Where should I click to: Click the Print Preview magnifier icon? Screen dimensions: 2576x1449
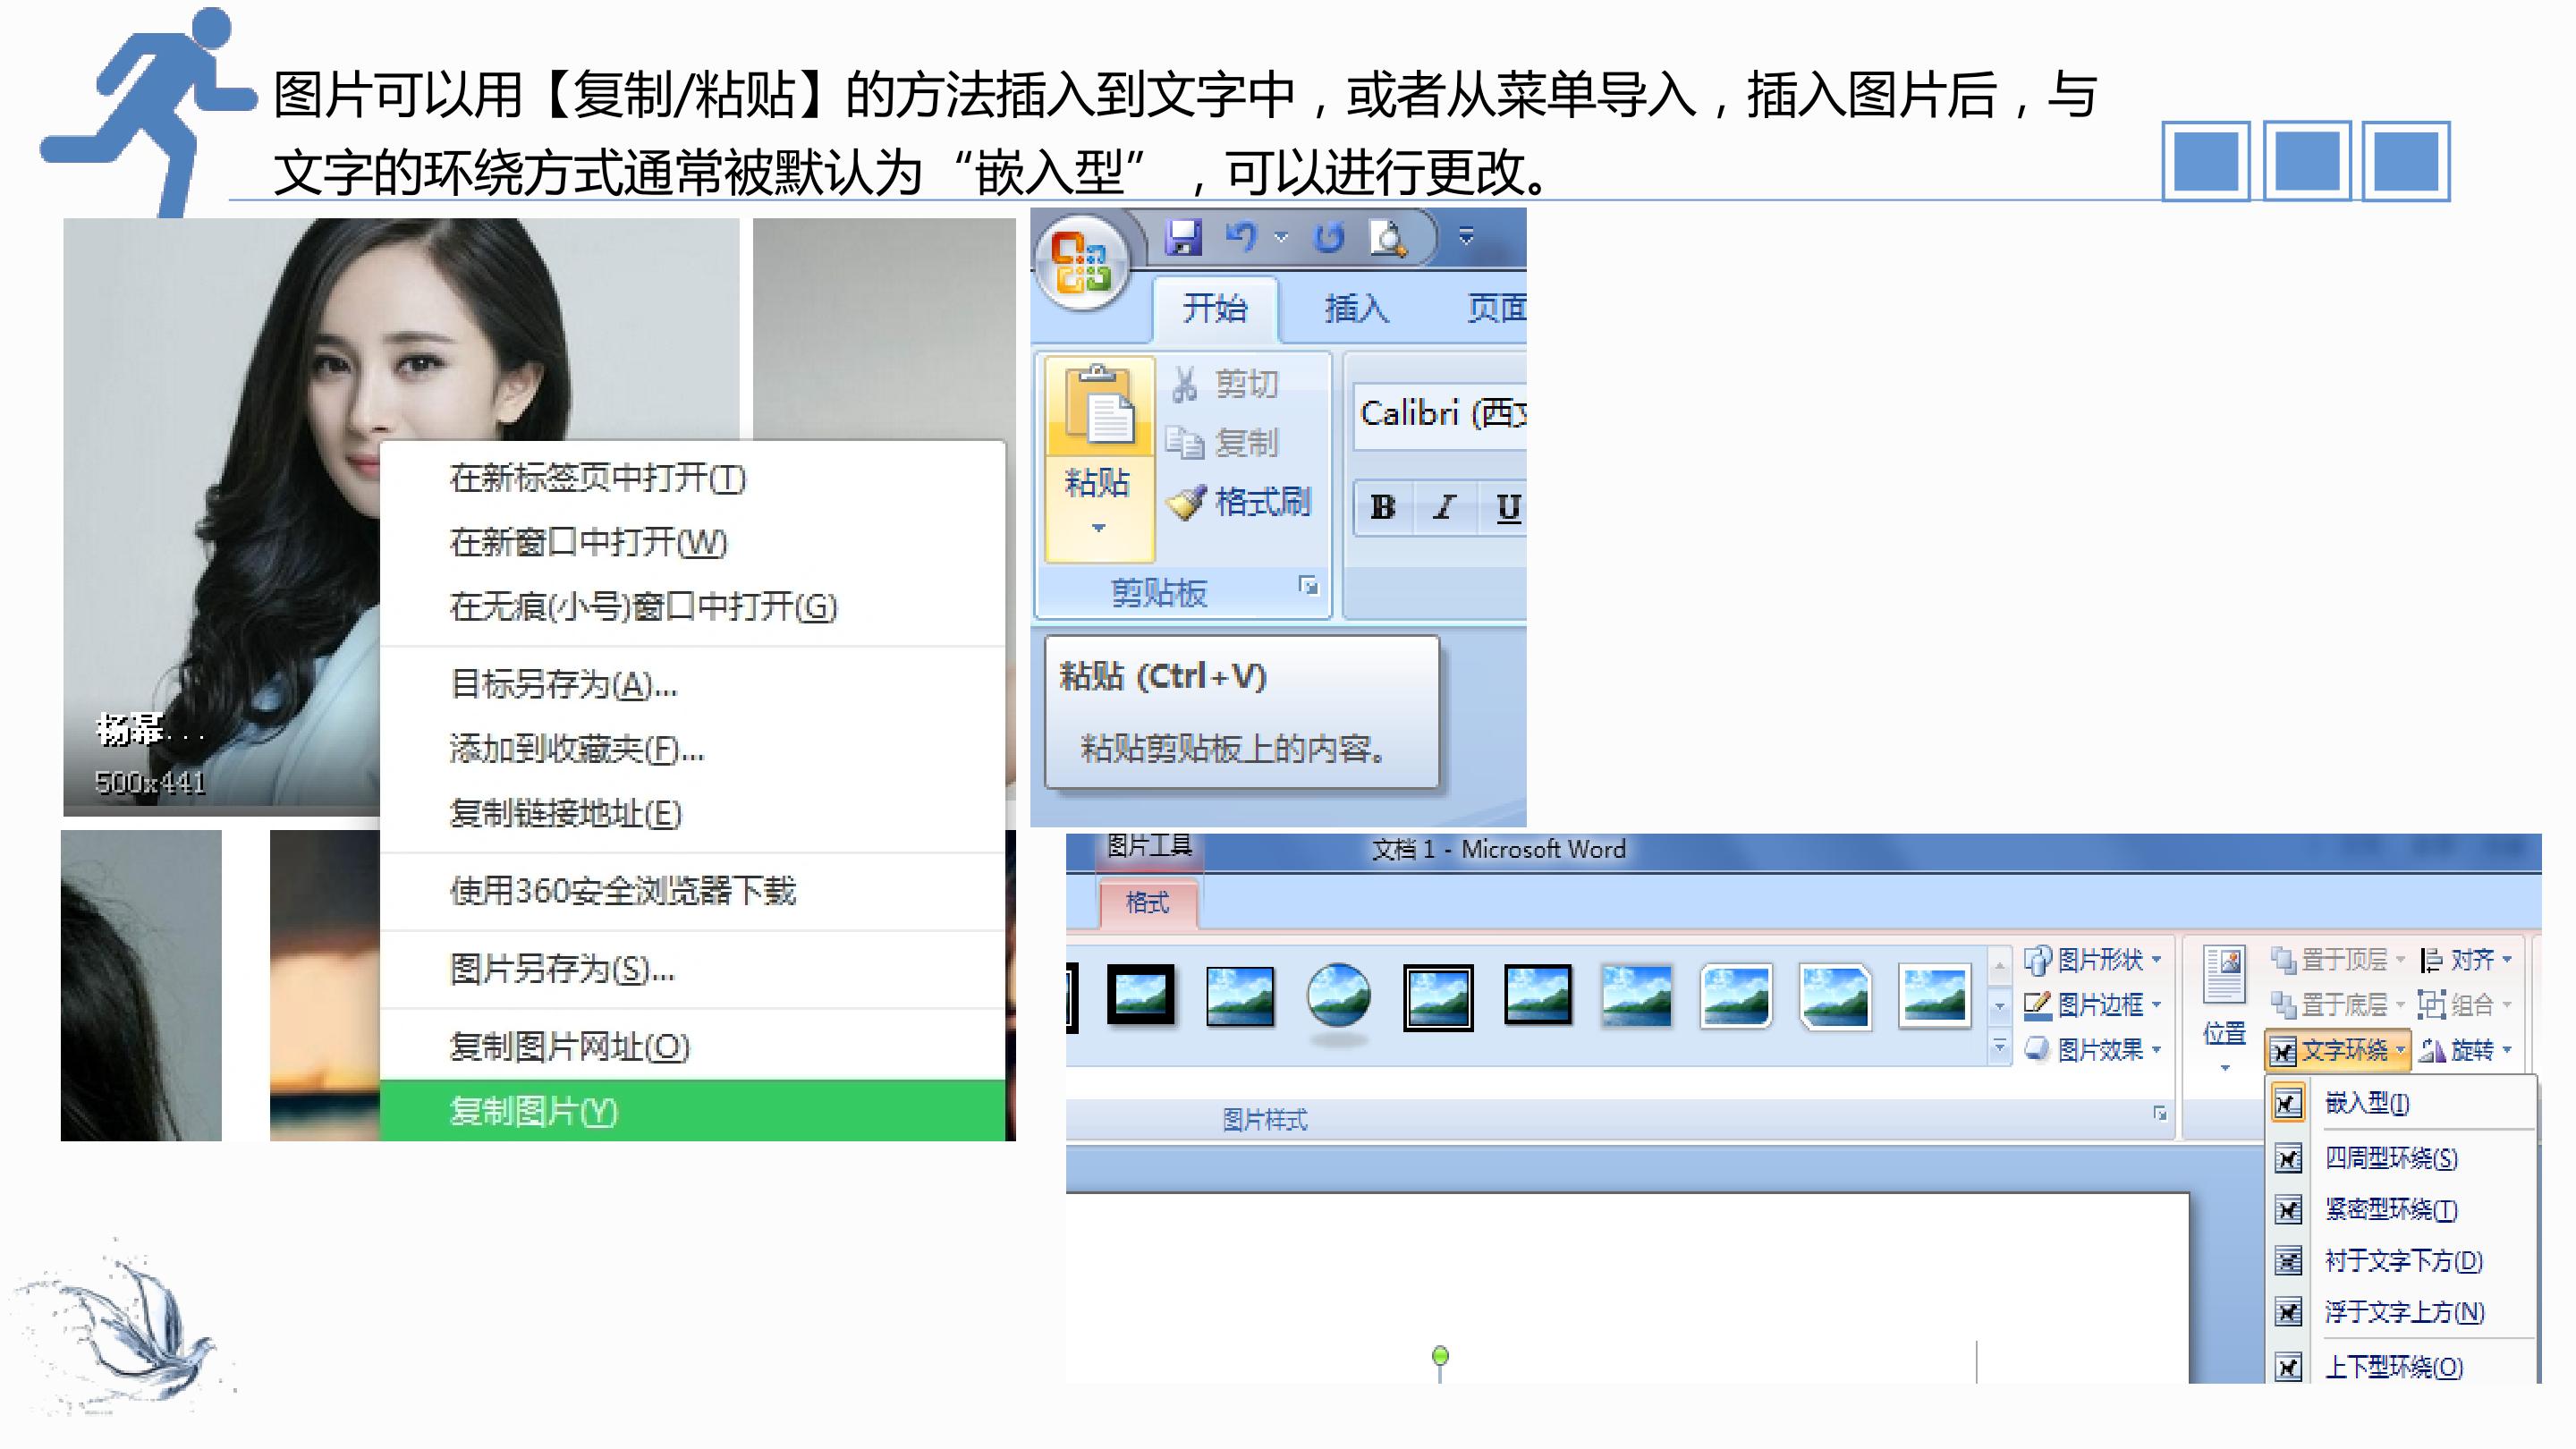coord(1389,238)
